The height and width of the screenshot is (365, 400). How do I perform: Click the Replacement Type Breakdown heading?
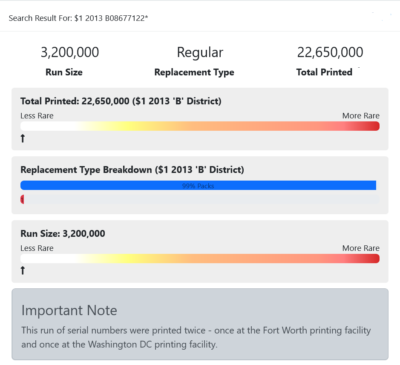[x=132, y=170]
